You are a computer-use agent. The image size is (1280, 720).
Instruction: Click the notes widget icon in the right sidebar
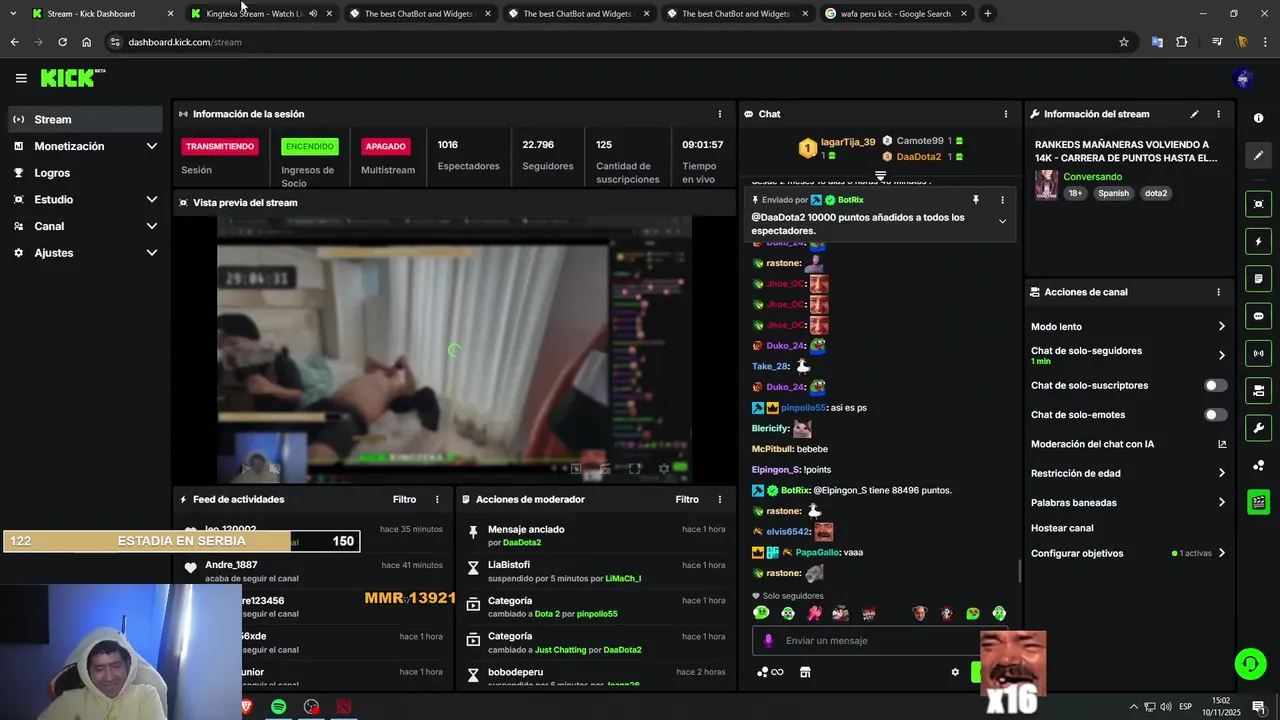(1258, 278)
